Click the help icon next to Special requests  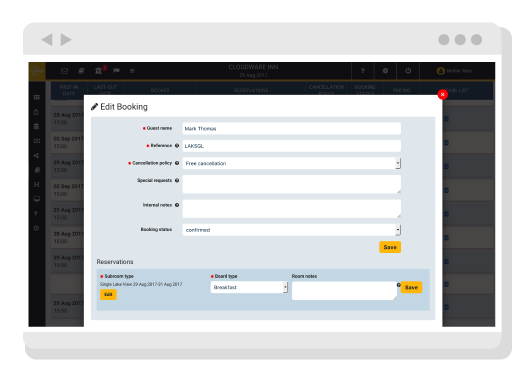(177, 181)
